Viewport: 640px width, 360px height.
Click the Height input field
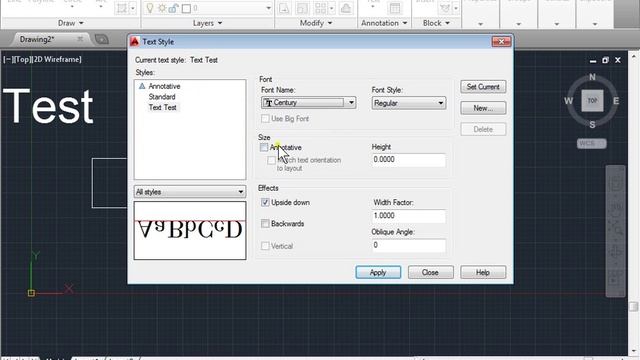(x=409, y=160)
